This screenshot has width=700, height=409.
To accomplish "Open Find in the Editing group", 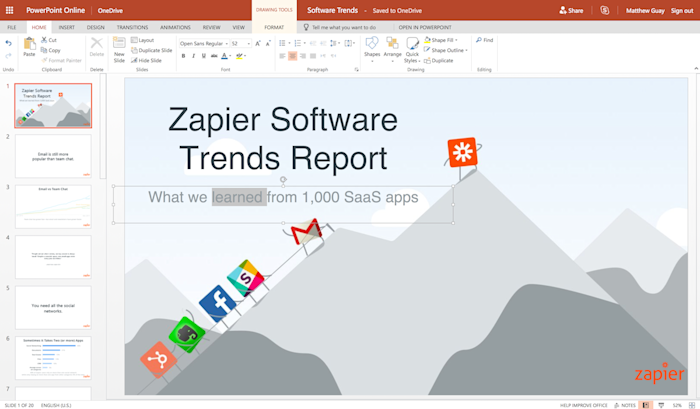I will (484, 40).
